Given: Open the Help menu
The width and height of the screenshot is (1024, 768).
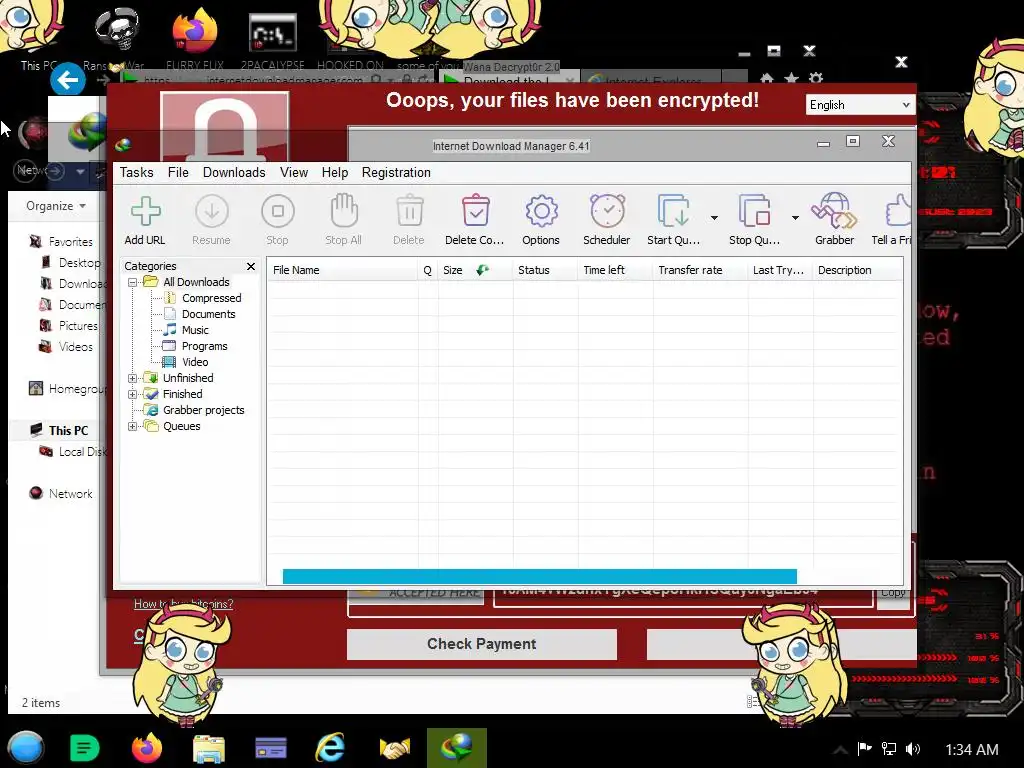Looking at the screenshot, I should pyautogui.click(x=334, y=172).
